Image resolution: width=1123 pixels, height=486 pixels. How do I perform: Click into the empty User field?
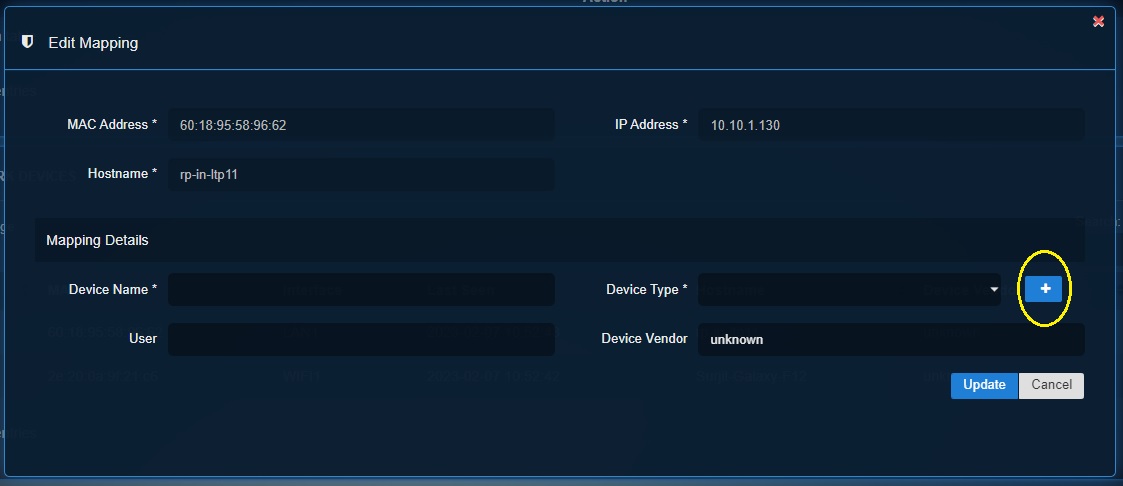(x=361, y=339)
